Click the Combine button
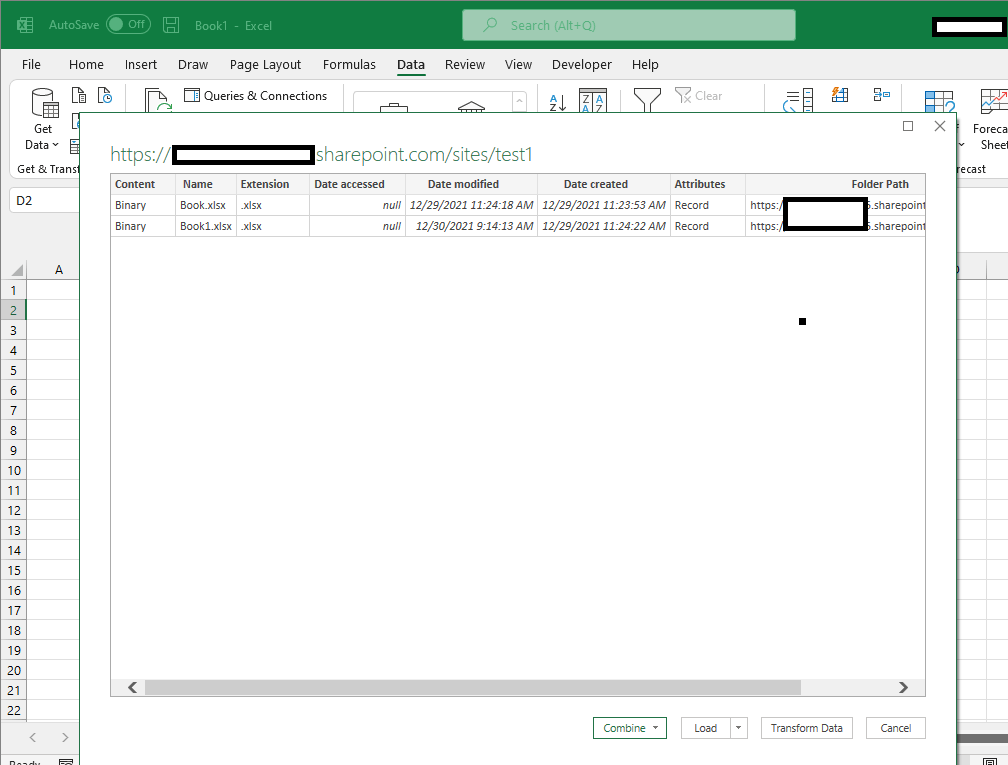Screen dimensions: 1008x765 tap(623, 728)
